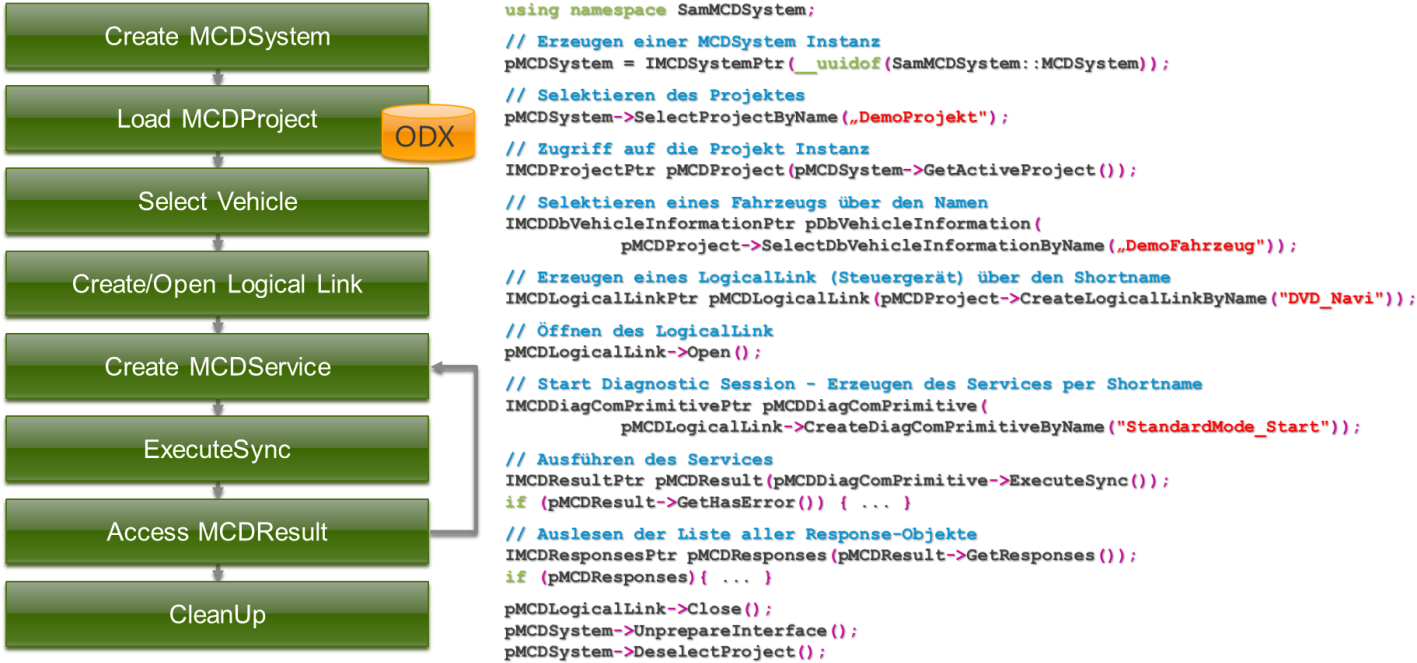Click the gray loop-back arrow pointing to Create MCDService
The height and width of the screenshot is (663, 1417).
[x=466, y=448]
